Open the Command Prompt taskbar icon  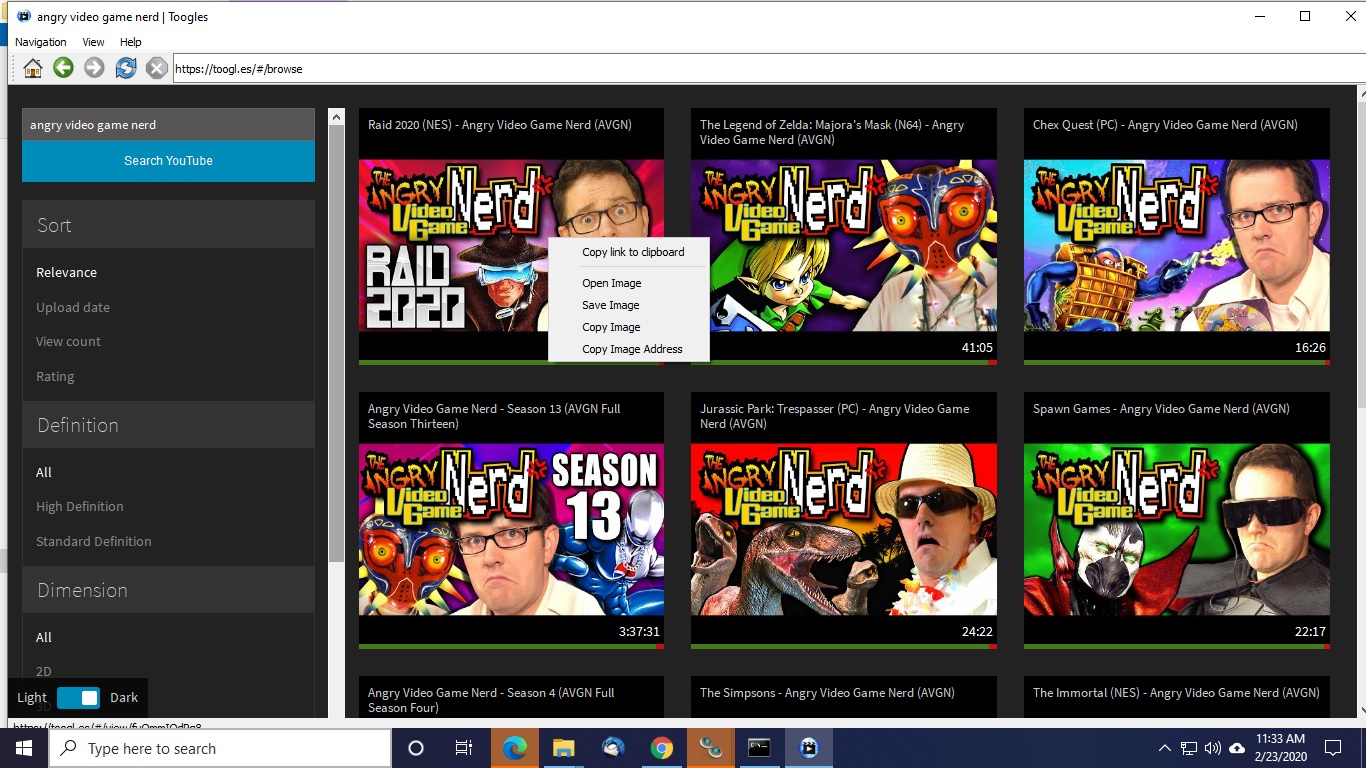[759, 748]
